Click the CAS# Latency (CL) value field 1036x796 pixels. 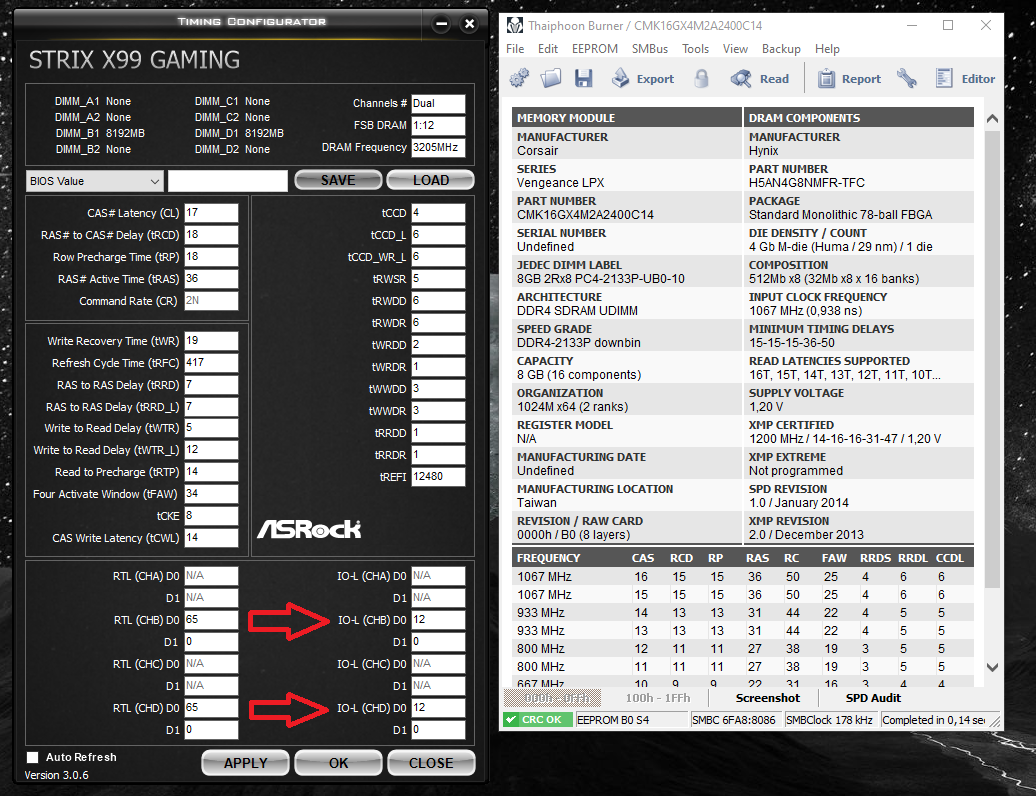[x=211, y=213]
